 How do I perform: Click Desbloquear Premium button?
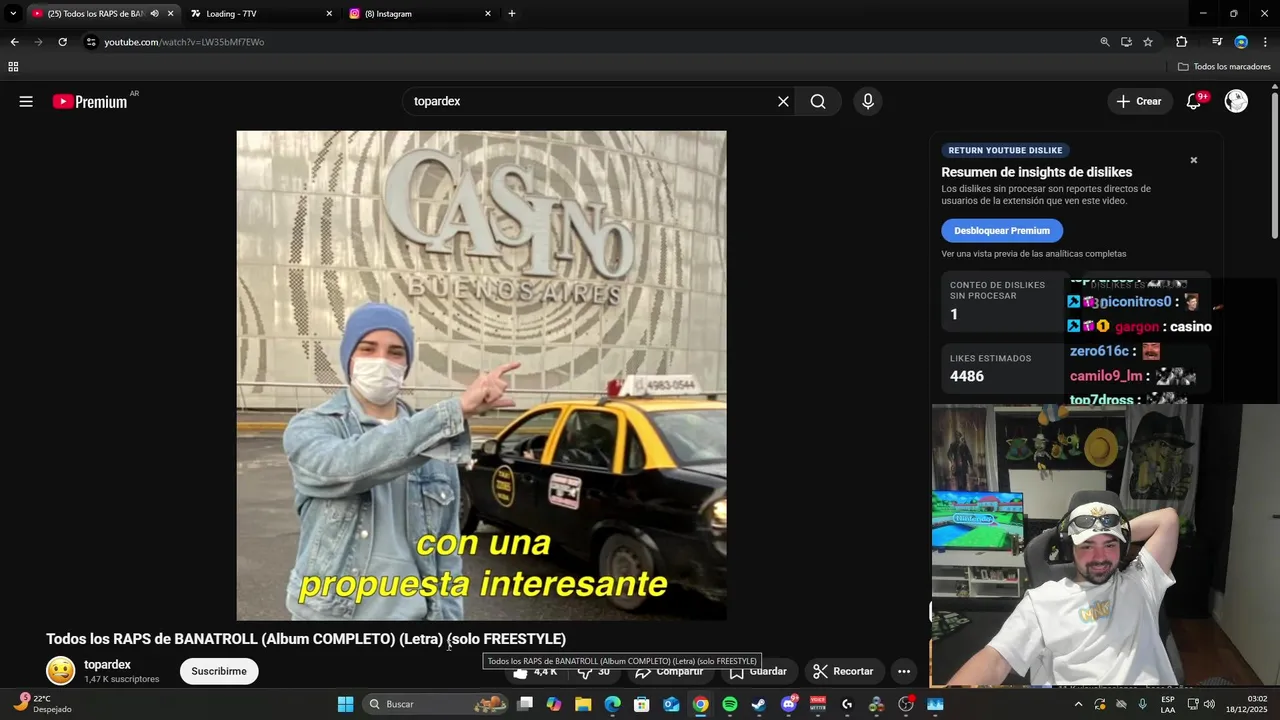click(x=1001, y=231)
